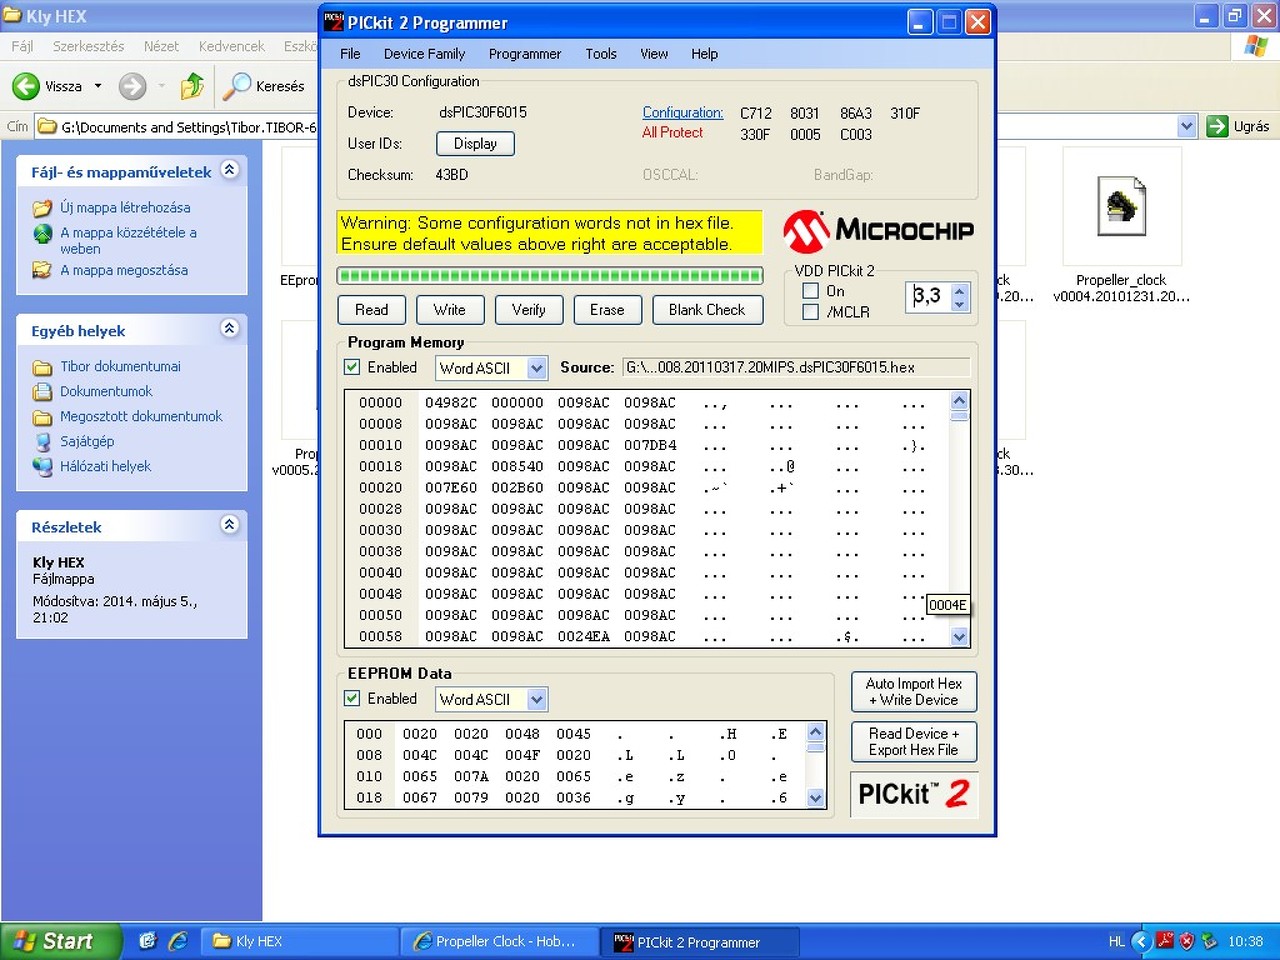Open Explorer Szerkesztés menu
This screenshot has width=1280, height=960.
[x=88, y=46]
